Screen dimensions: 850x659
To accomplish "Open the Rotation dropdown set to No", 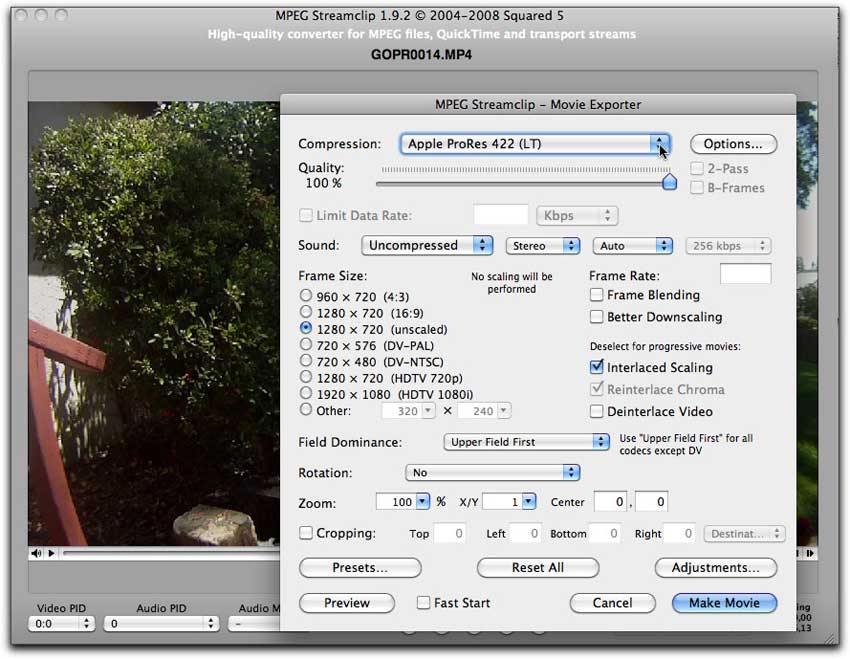I will tap(493, 473).
